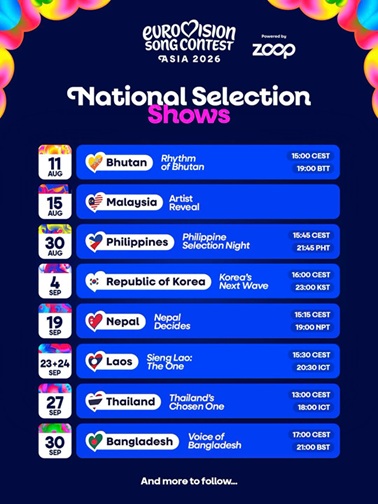Image resolution: width=378 pixels, height=504 pixels.
Task: Click the 16:00 CEST time badge
Action: tap(311, 275)
